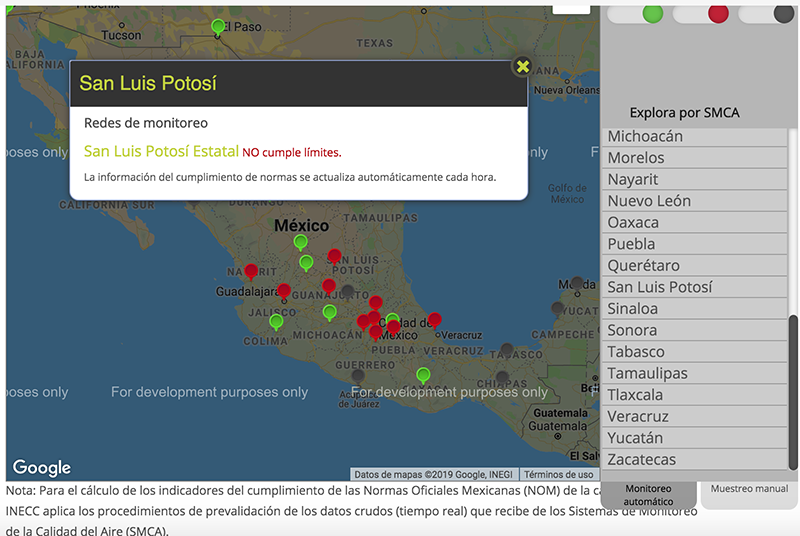
Task: Select Tabasco in the SMCA list
Action: coord(694,352)
